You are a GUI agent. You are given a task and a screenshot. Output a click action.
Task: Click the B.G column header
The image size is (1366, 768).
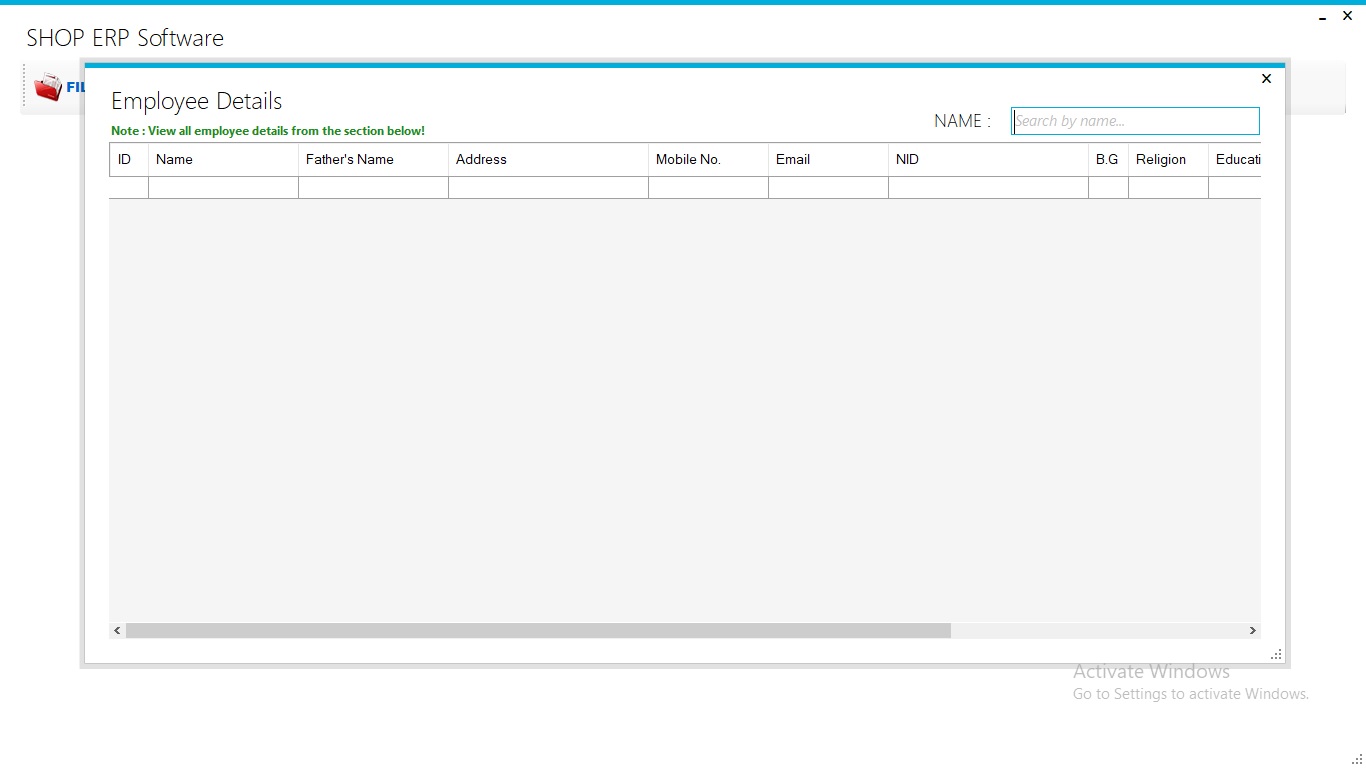(x=1107, y=159)
